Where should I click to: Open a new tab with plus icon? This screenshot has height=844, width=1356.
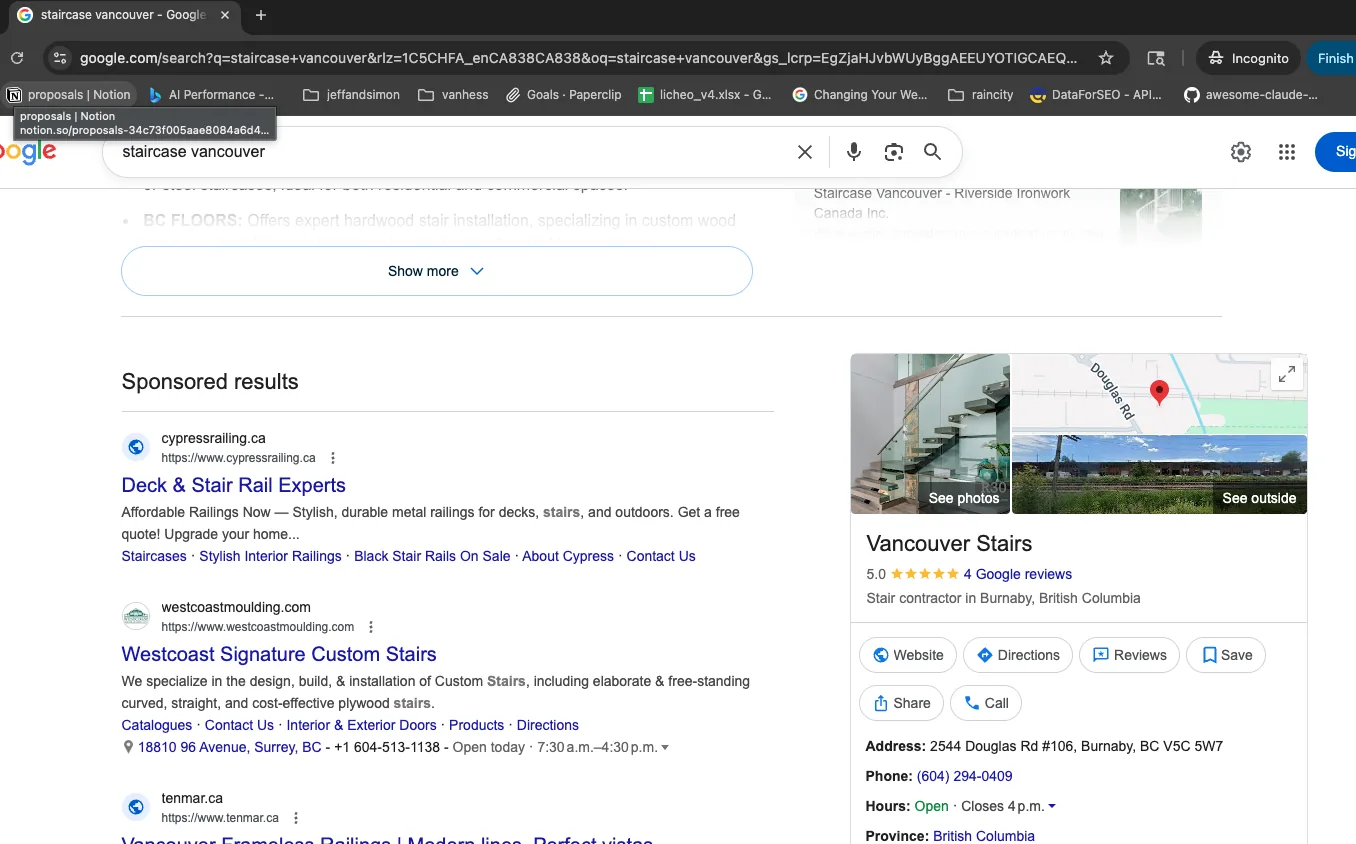click(x=261, y=15)
